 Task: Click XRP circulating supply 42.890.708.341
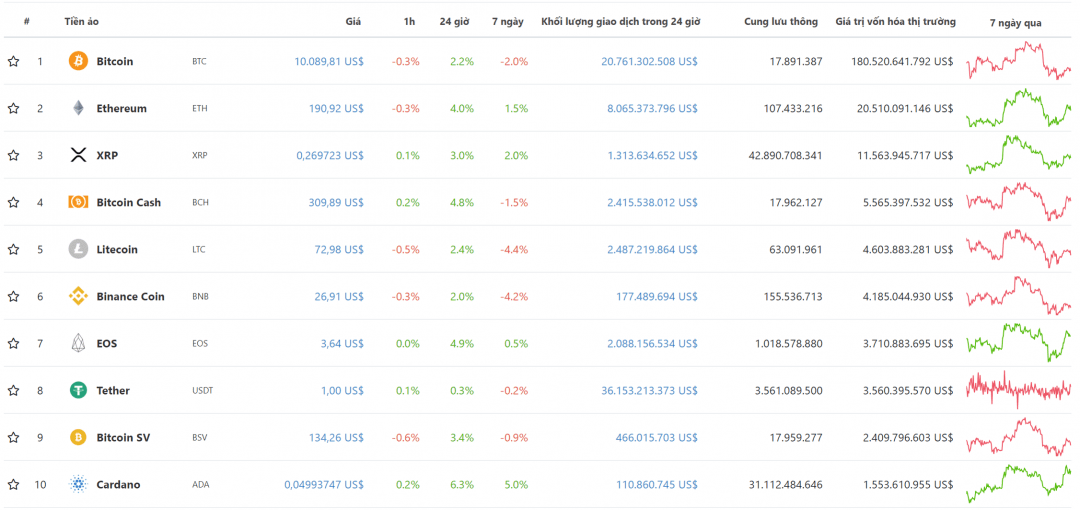click(x=785, y=155)
